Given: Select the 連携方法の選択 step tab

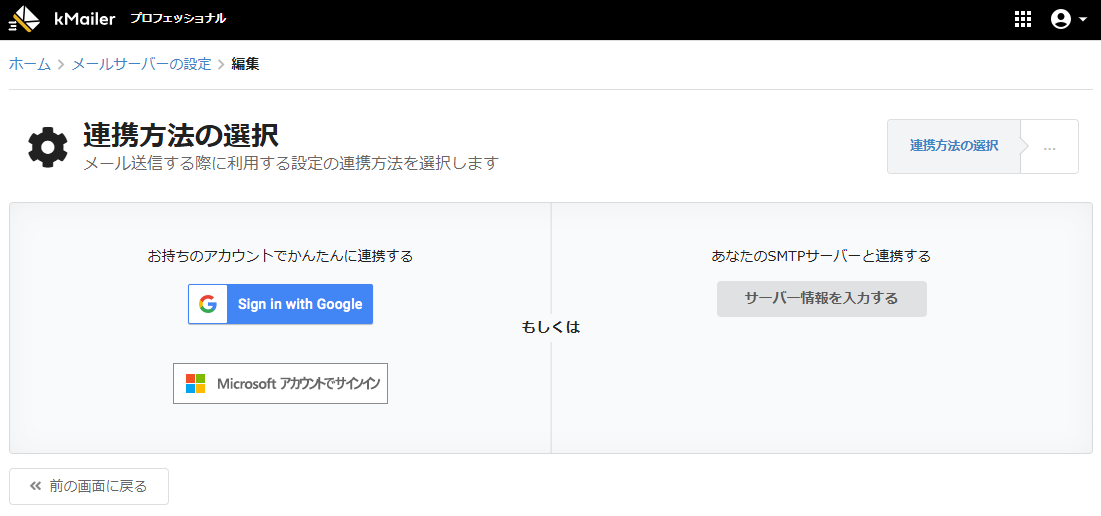Looking at the screenshot, I should [x=953, y=146].
